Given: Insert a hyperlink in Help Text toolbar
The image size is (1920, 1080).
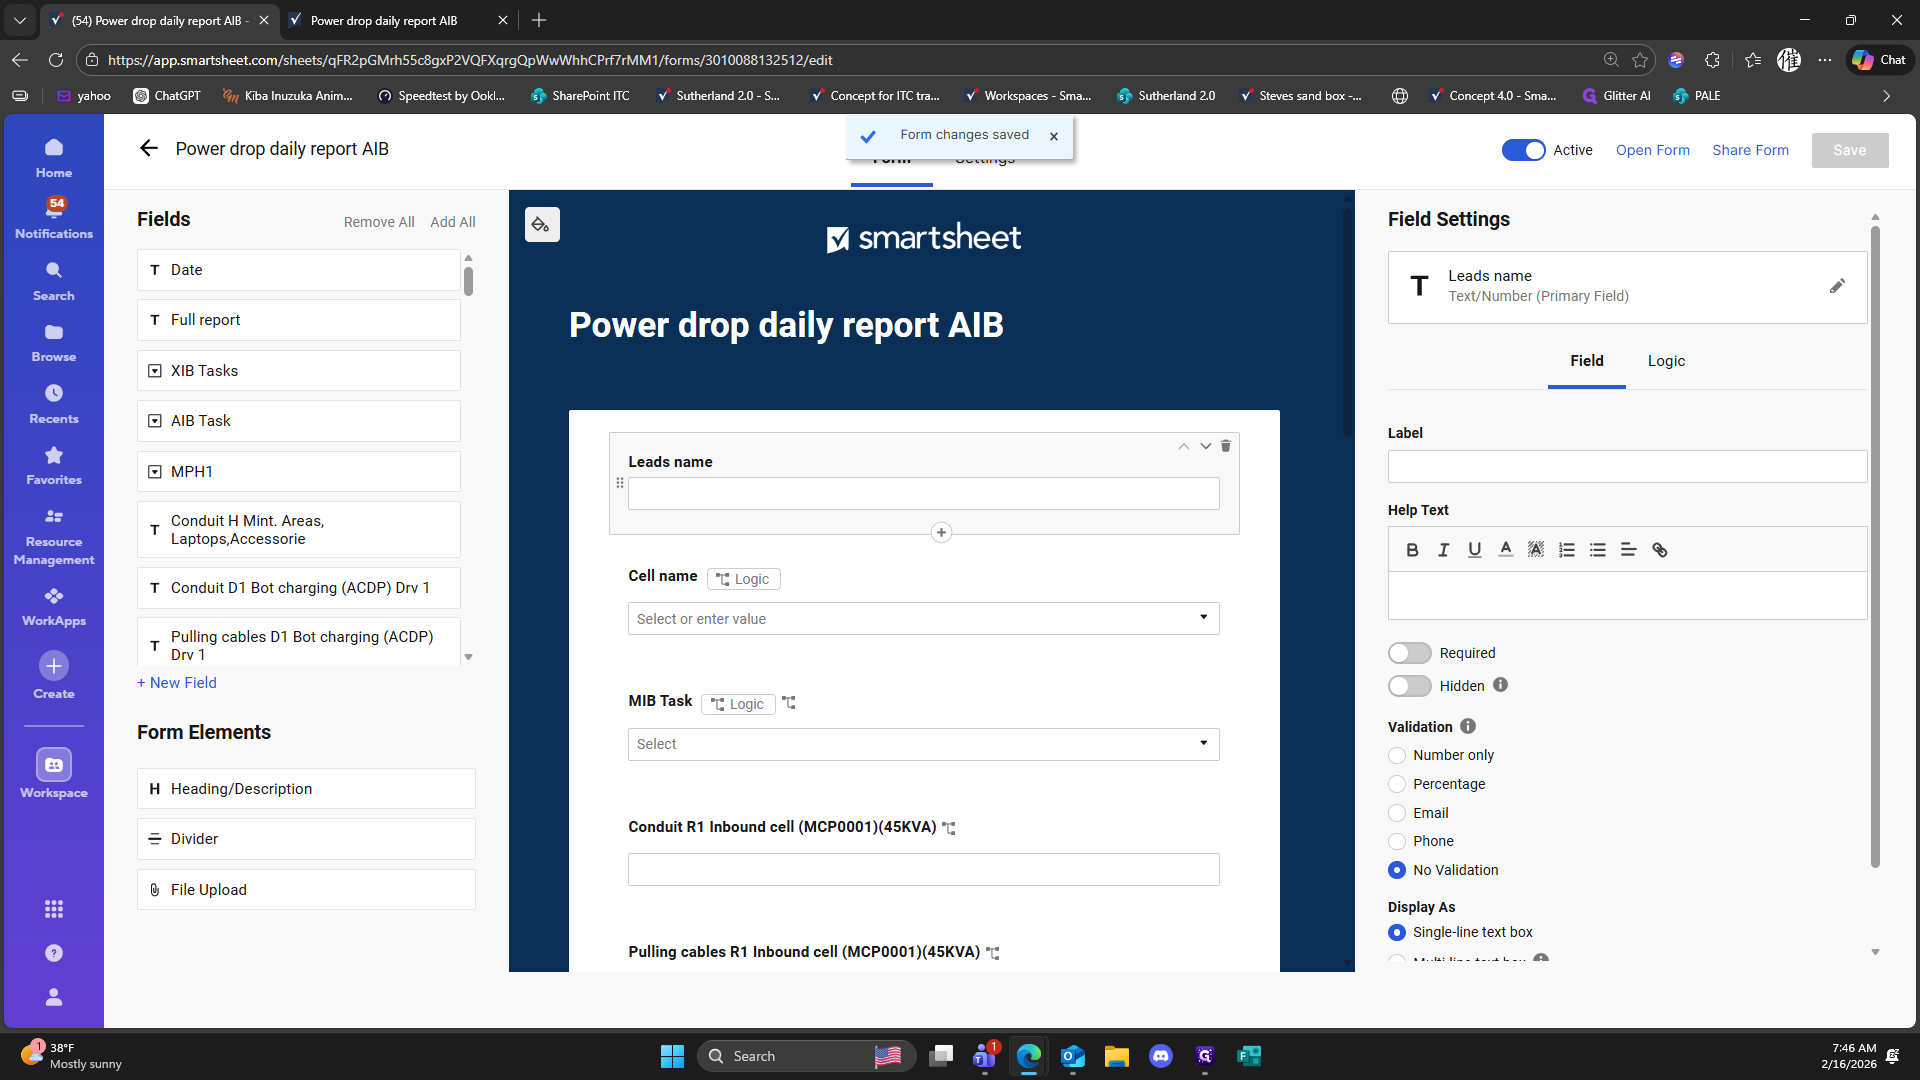Looking at the screenshot, I should click(x=1660, y=550).
